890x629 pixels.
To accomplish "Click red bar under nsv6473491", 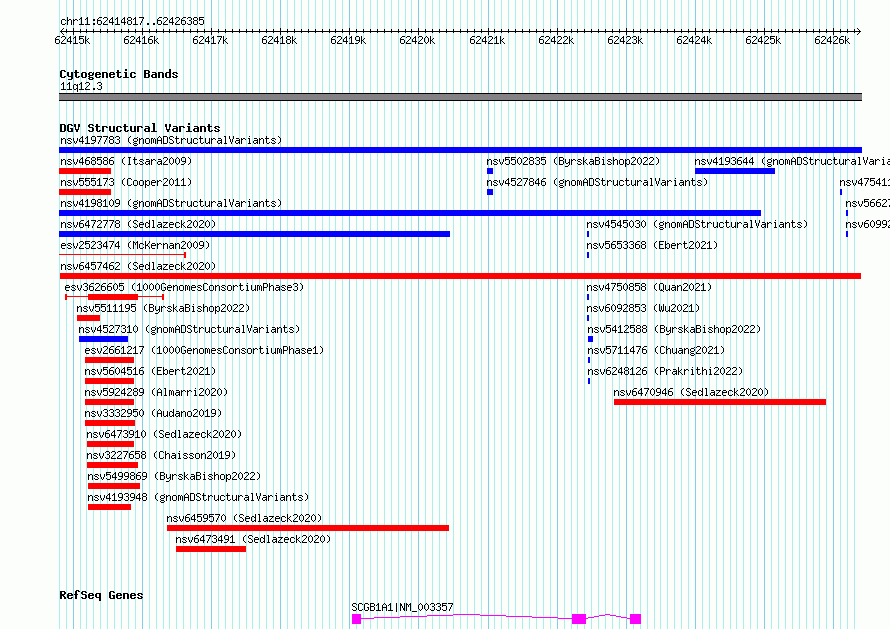I will tap(211, 550).
